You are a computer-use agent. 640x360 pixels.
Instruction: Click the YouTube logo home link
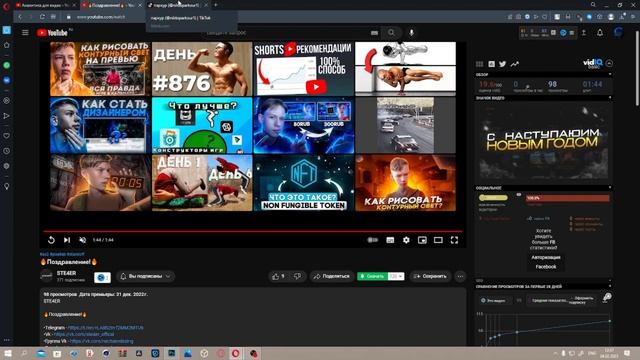click(52, 33)
